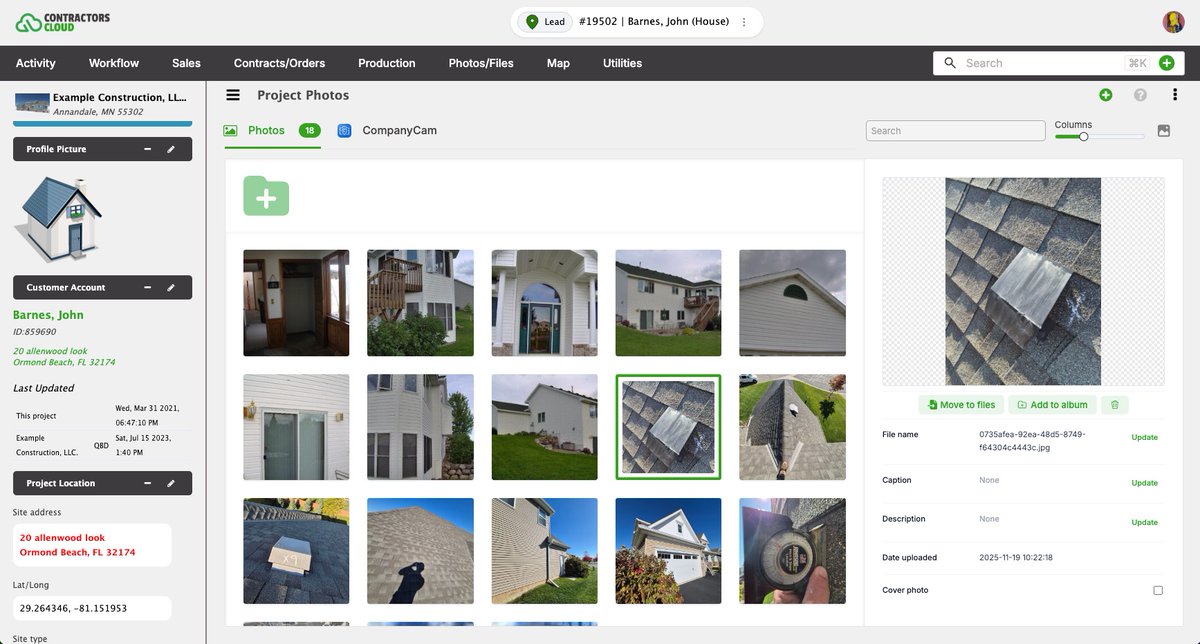1200x644 pixels.
Task: Select the arched front entry door thumbnail
Action: (544, 303)
